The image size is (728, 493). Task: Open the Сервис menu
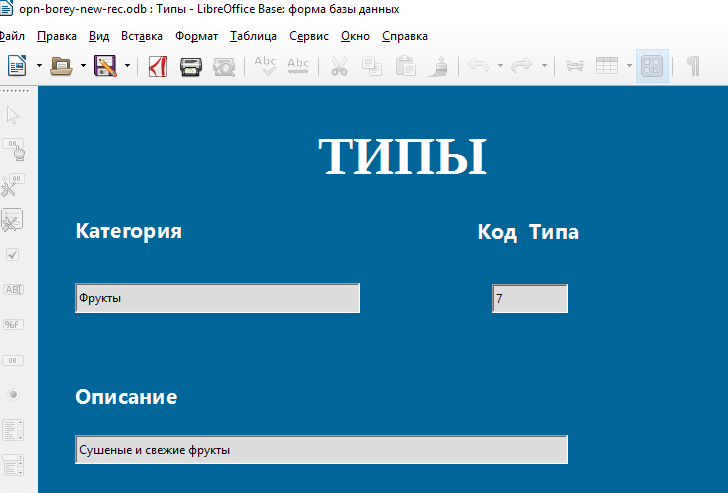pos(309,36)
